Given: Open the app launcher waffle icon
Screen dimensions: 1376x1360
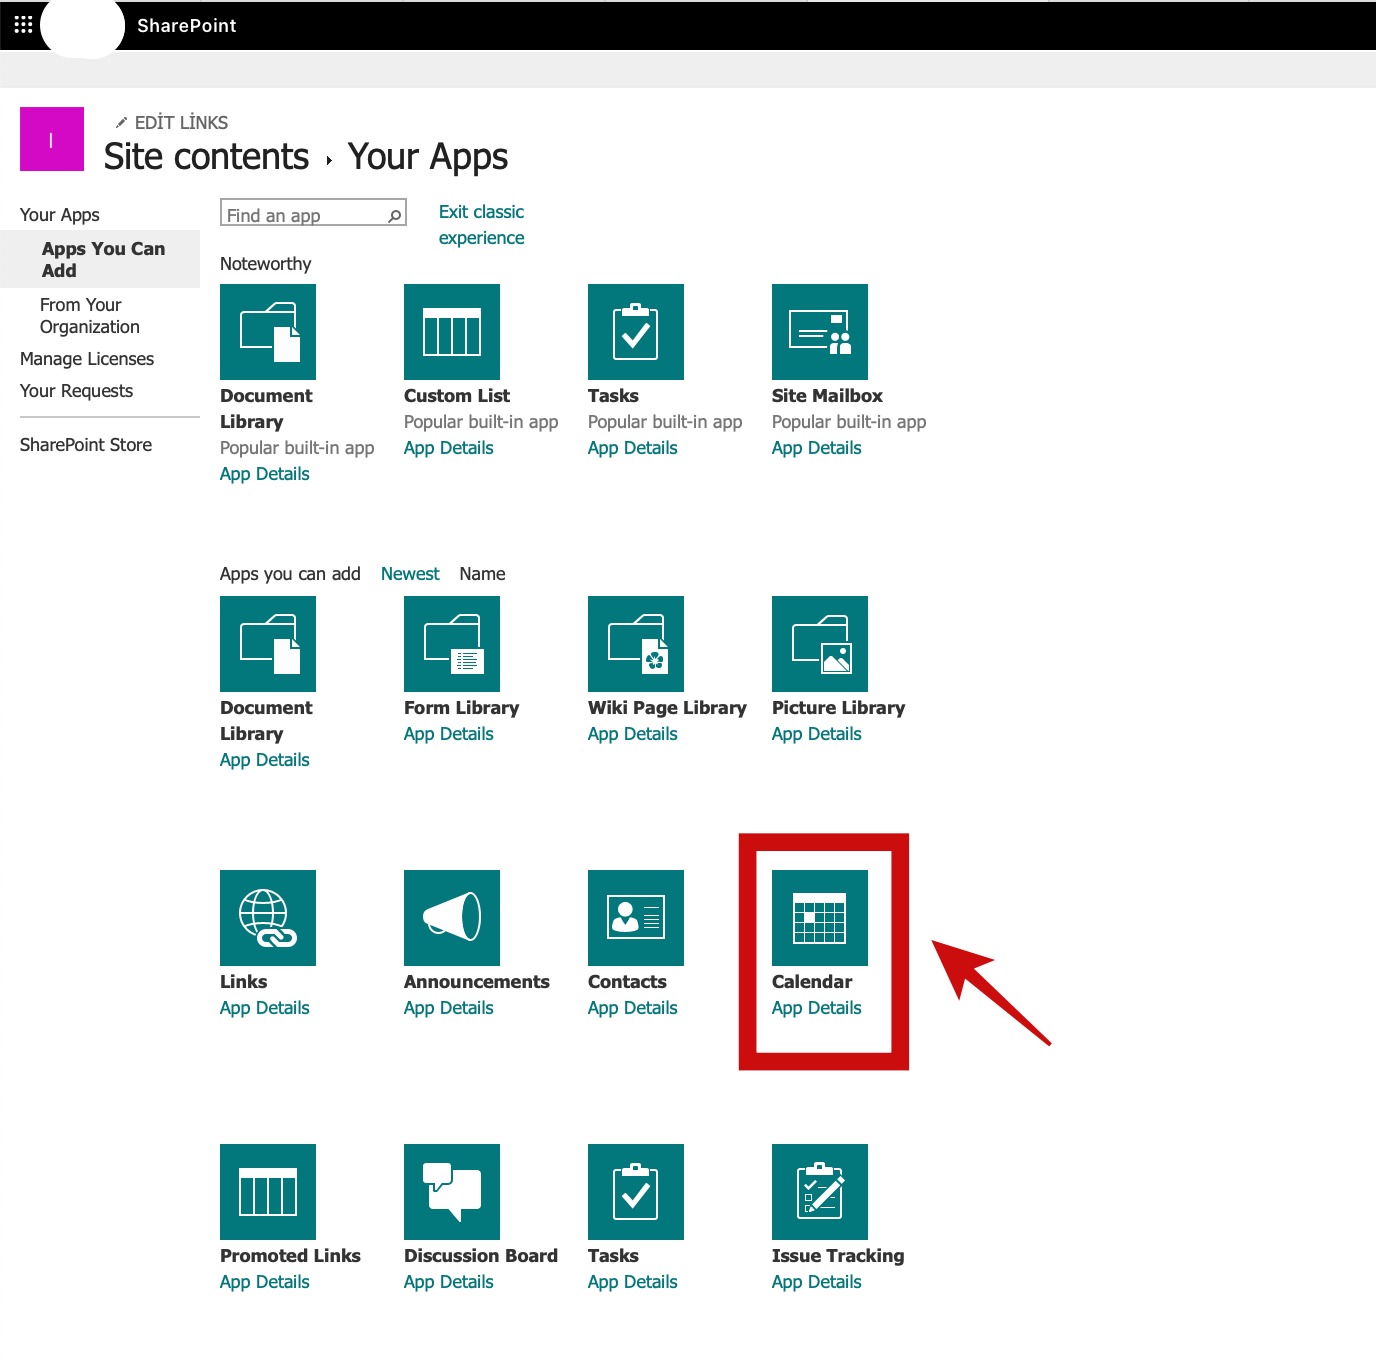Looking at the screenshot, I should pos(23,24).
